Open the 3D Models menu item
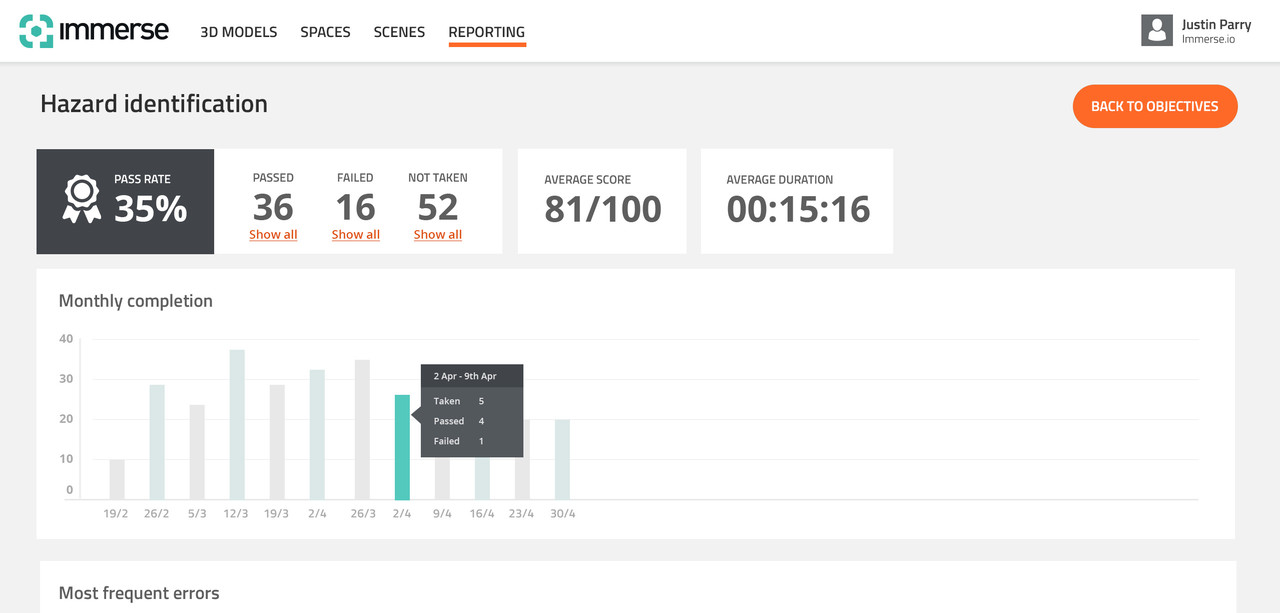 [238, 32]
